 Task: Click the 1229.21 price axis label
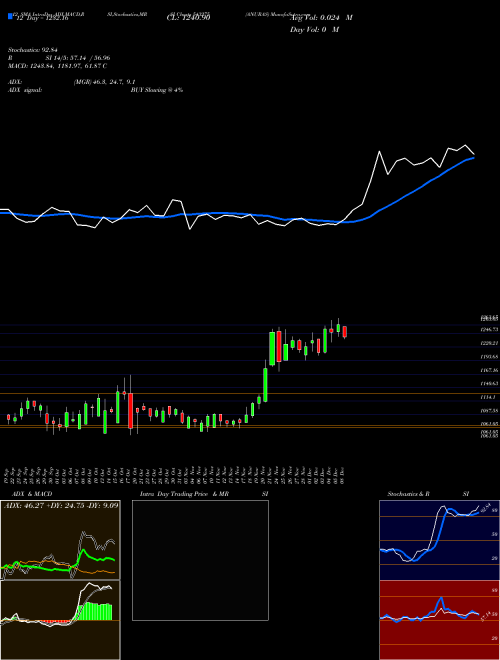click(x=490, y=343)
